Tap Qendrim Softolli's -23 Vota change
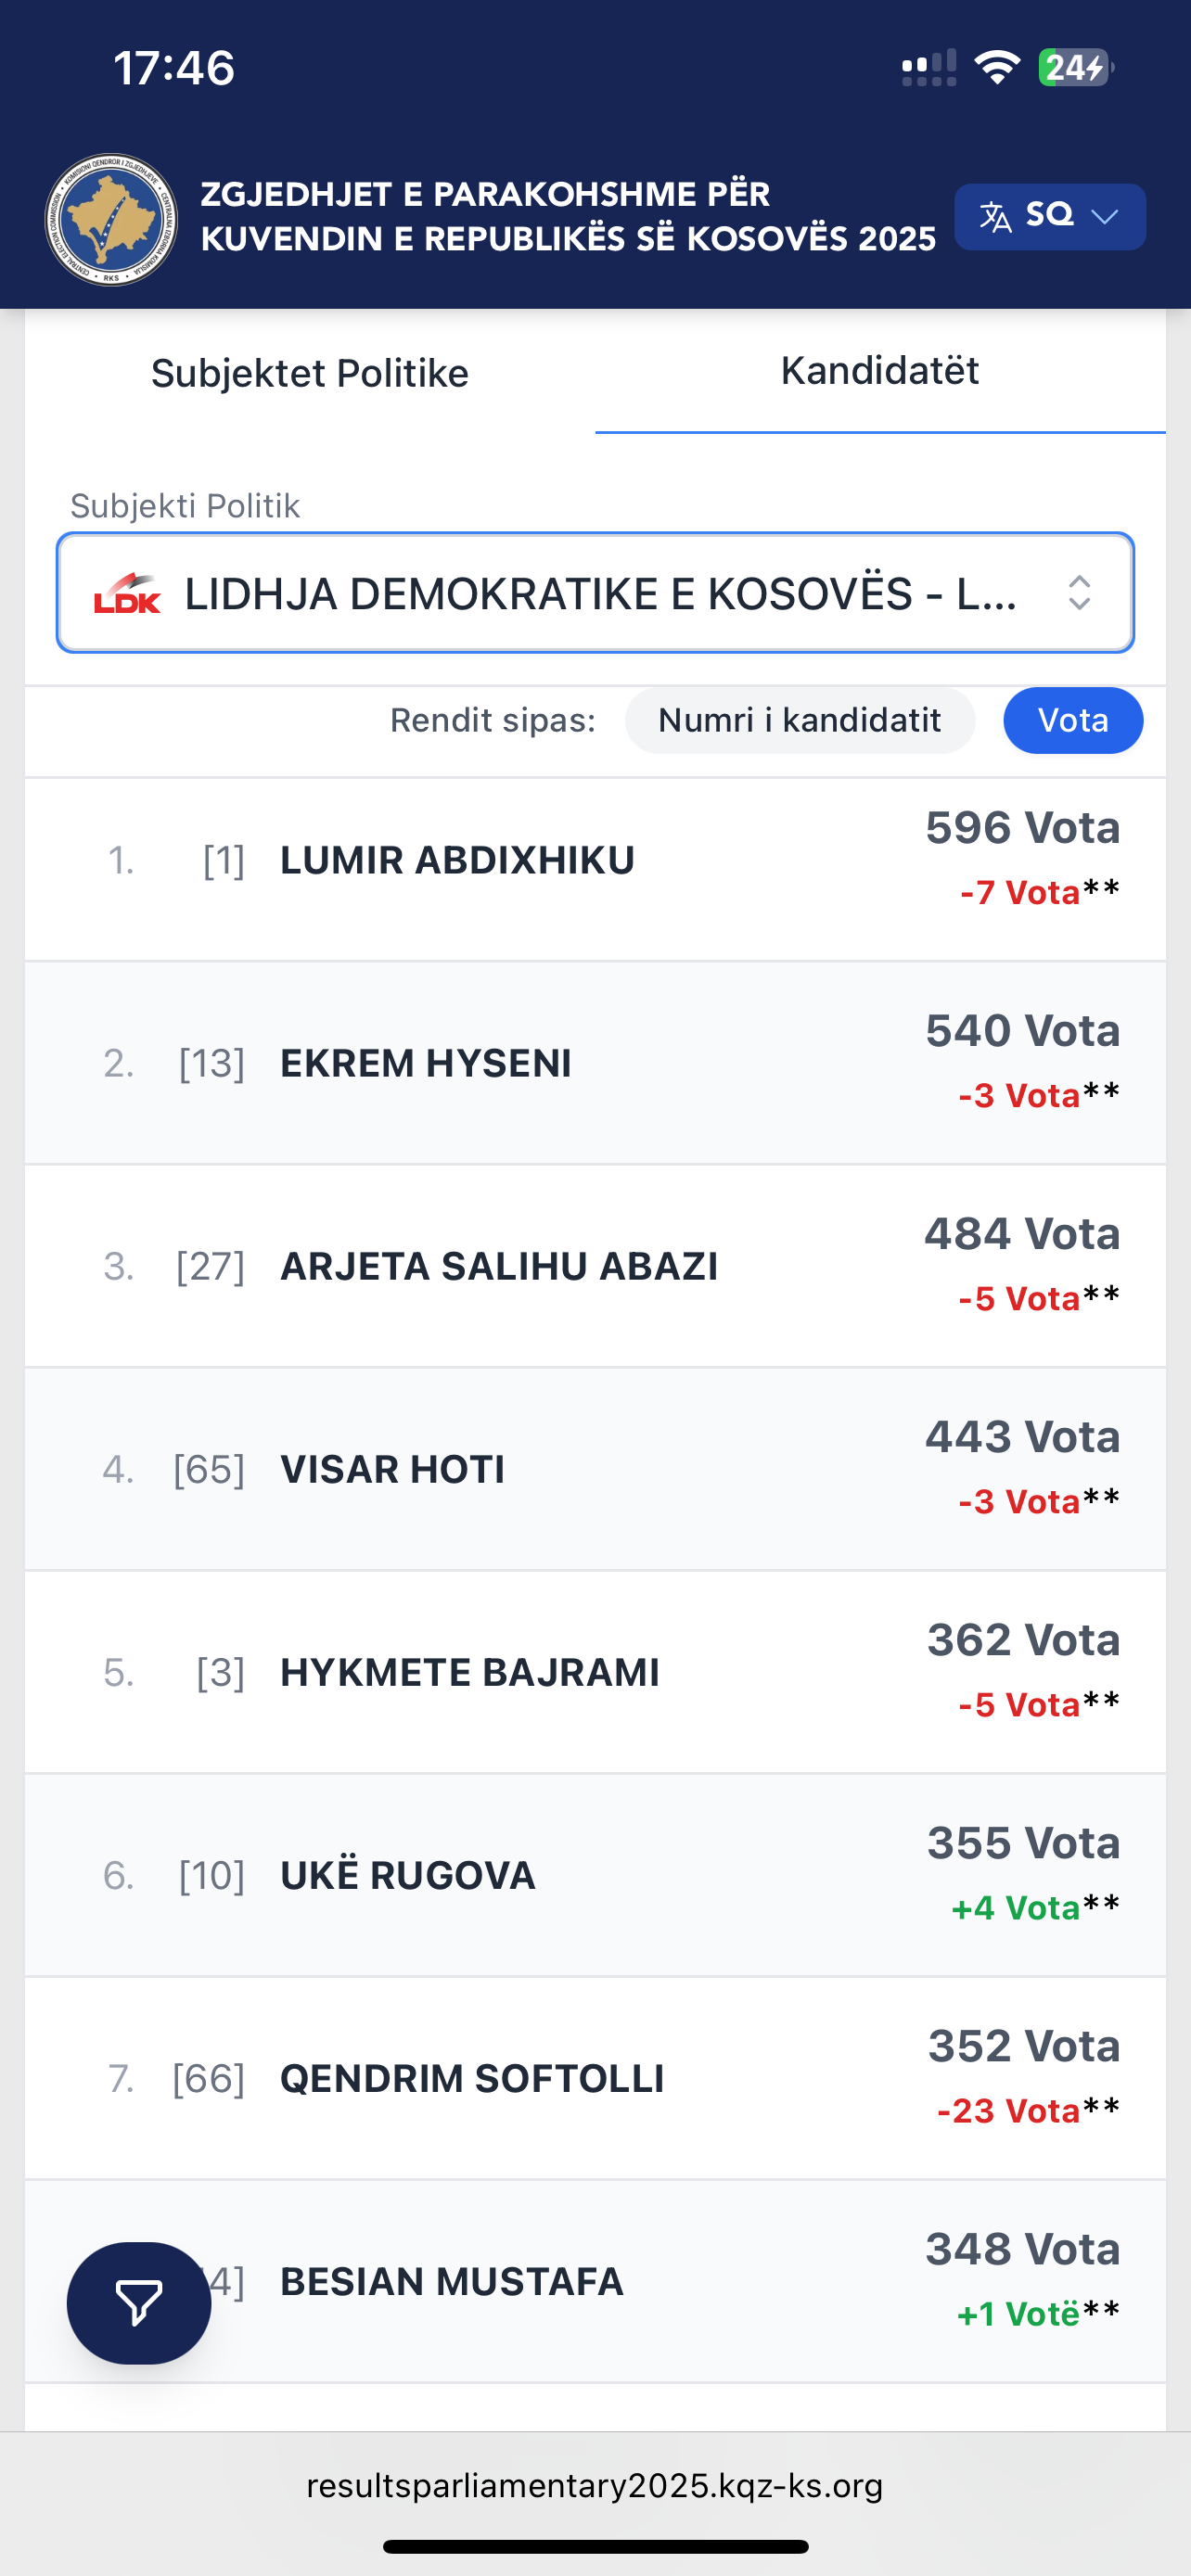Image resolution: width=1191 pixels, height=2576 pixels. [1008, 2110]
